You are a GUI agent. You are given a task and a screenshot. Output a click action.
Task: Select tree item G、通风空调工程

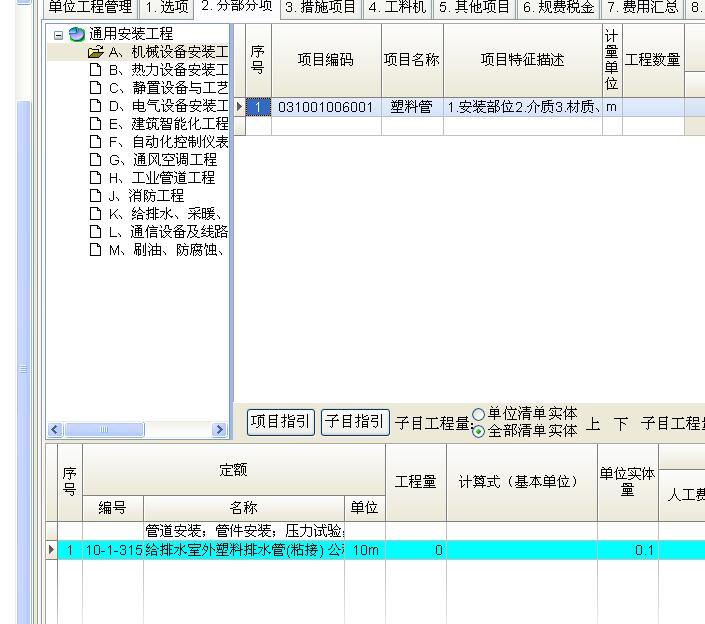163,160
